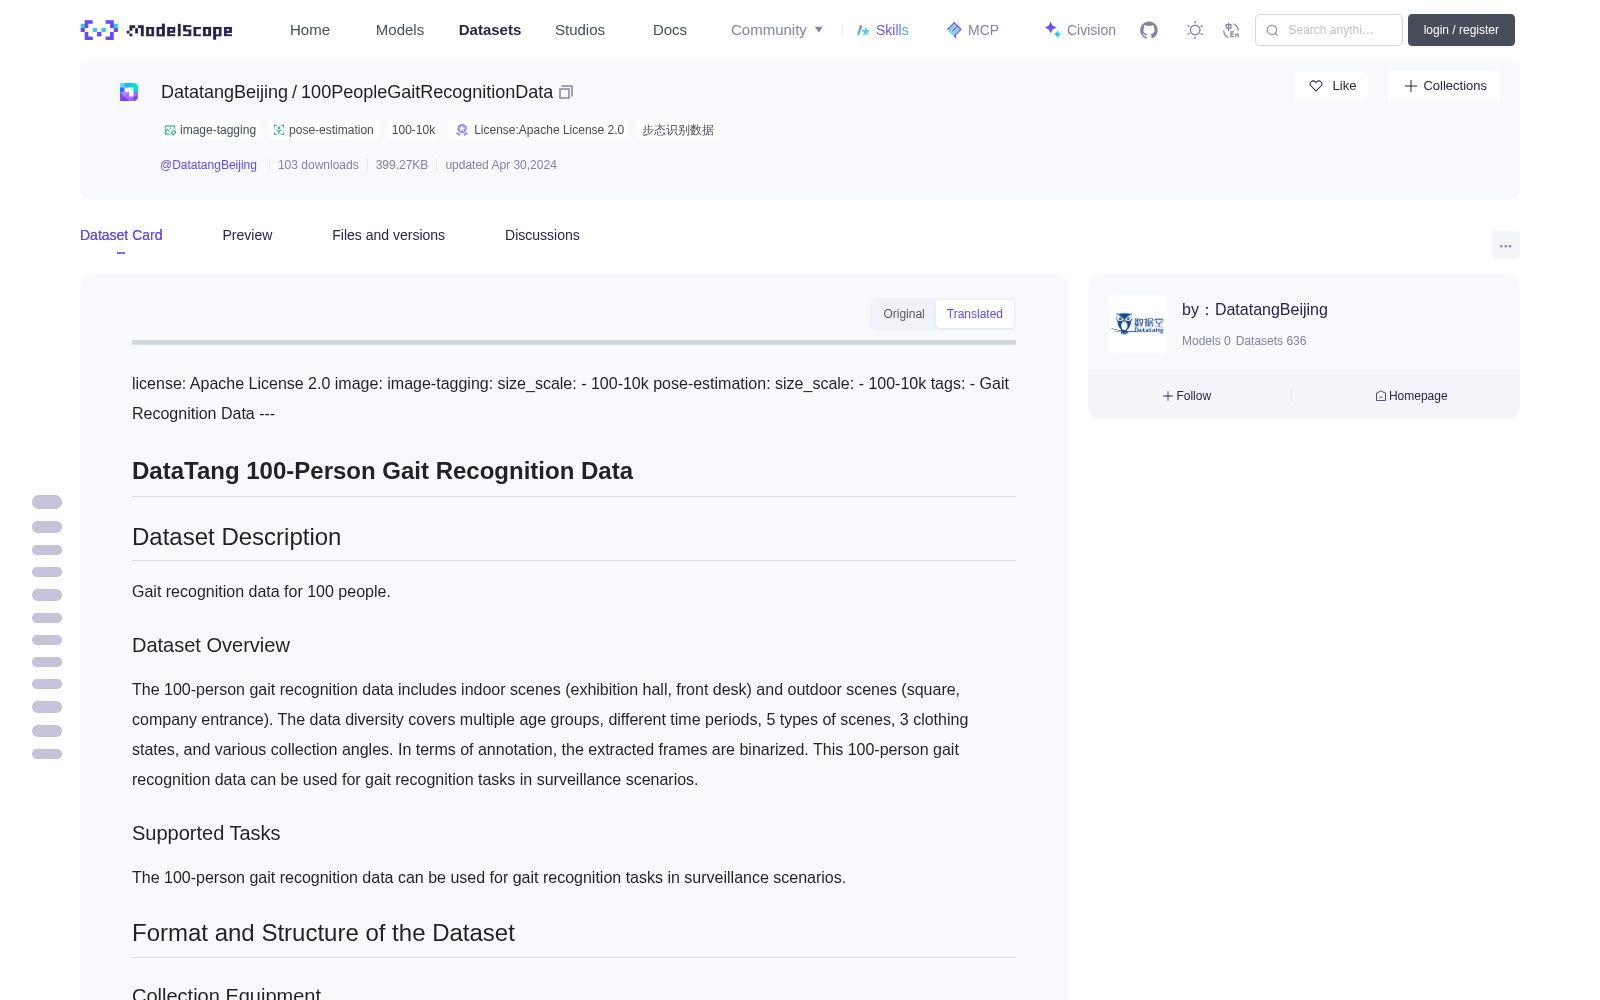The height and width of the screenshot is (1000, 1600).
Task: Click the 399.27KB size text
Action: (x=402, y=165)
